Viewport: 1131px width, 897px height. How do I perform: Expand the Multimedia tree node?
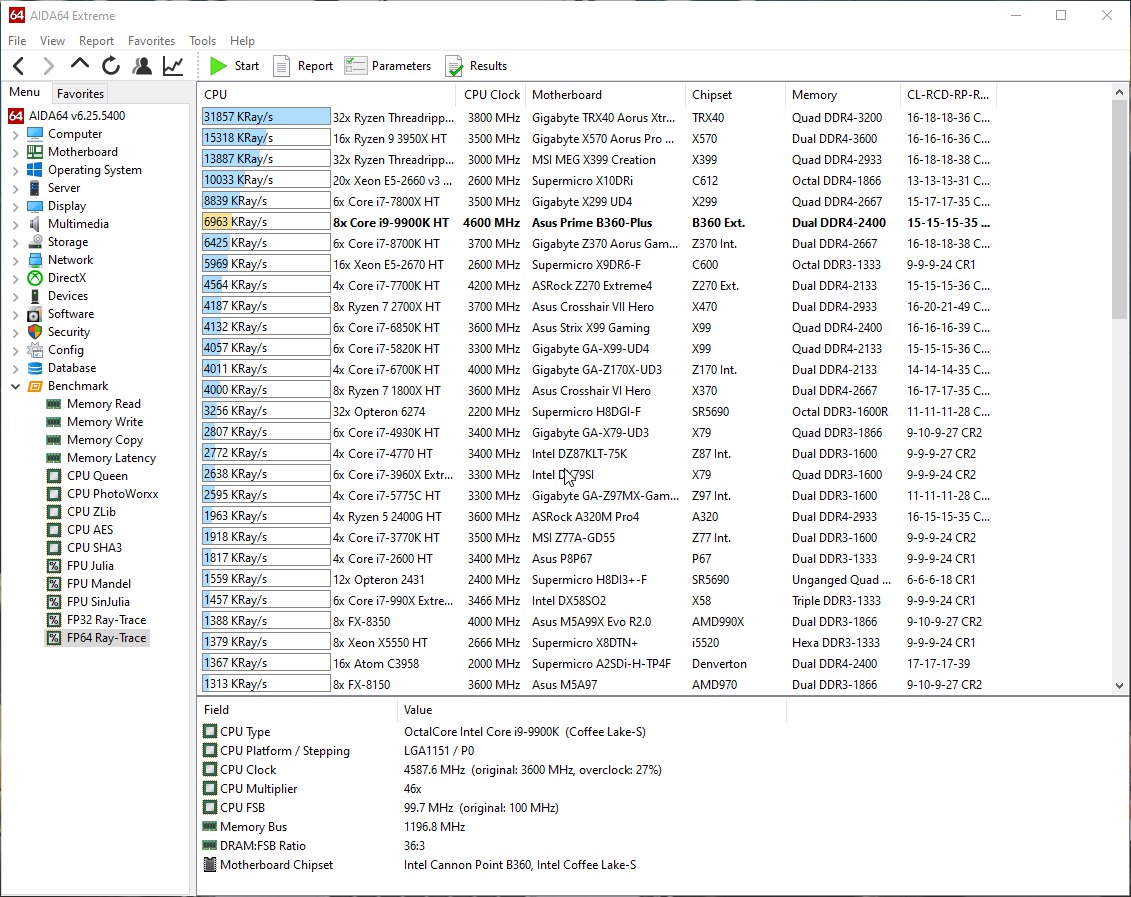[16, 224]
